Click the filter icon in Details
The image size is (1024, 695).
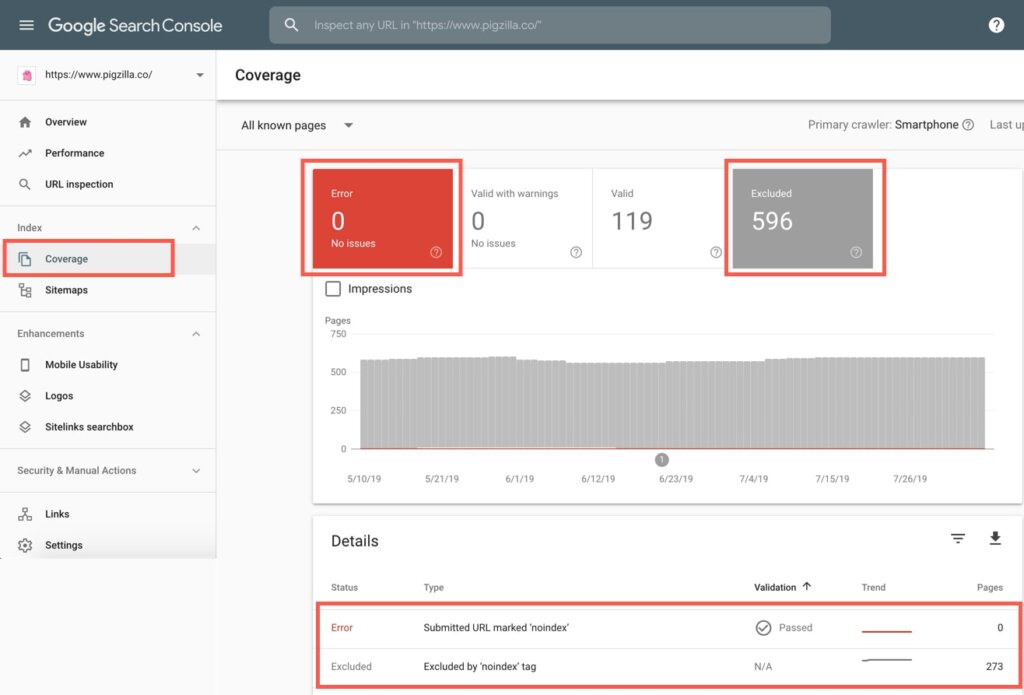958,539
